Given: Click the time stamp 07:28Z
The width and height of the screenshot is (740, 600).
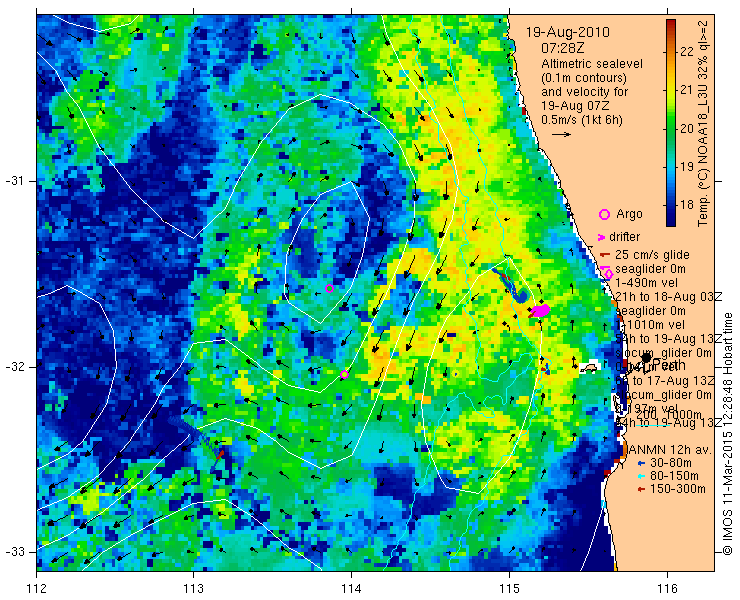Looking at the screenshot, I should [563, 48].
